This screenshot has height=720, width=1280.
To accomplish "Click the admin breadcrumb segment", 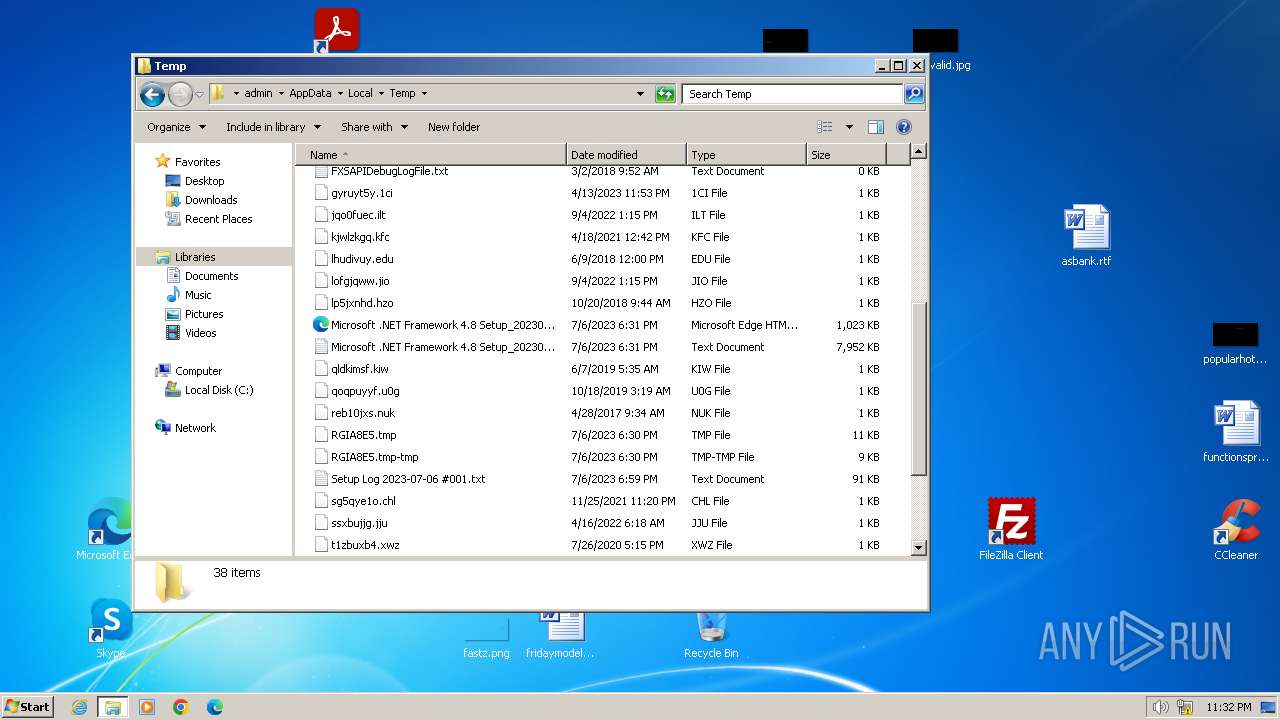I will click(258, 93).
